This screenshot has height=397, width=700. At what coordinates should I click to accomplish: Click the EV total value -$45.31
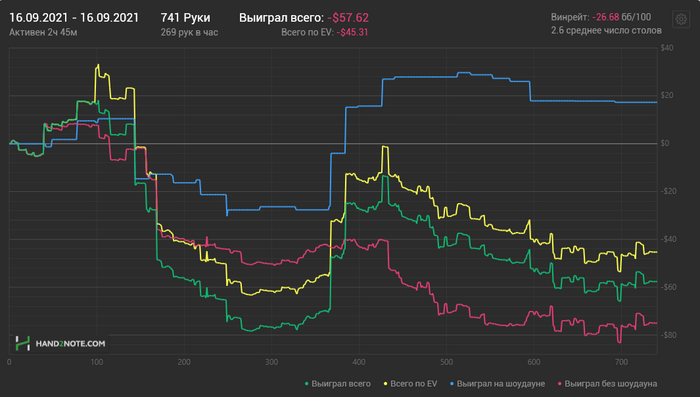click(x=352, y=32)
